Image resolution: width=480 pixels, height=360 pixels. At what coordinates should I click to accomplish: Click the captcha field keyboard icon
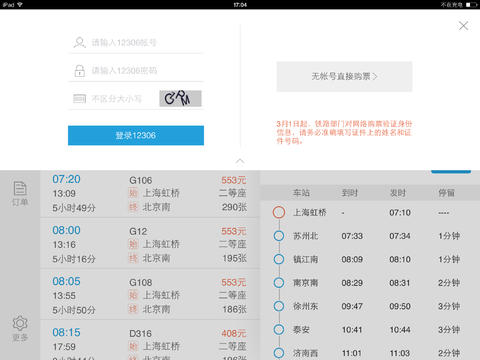pos(79,99)
